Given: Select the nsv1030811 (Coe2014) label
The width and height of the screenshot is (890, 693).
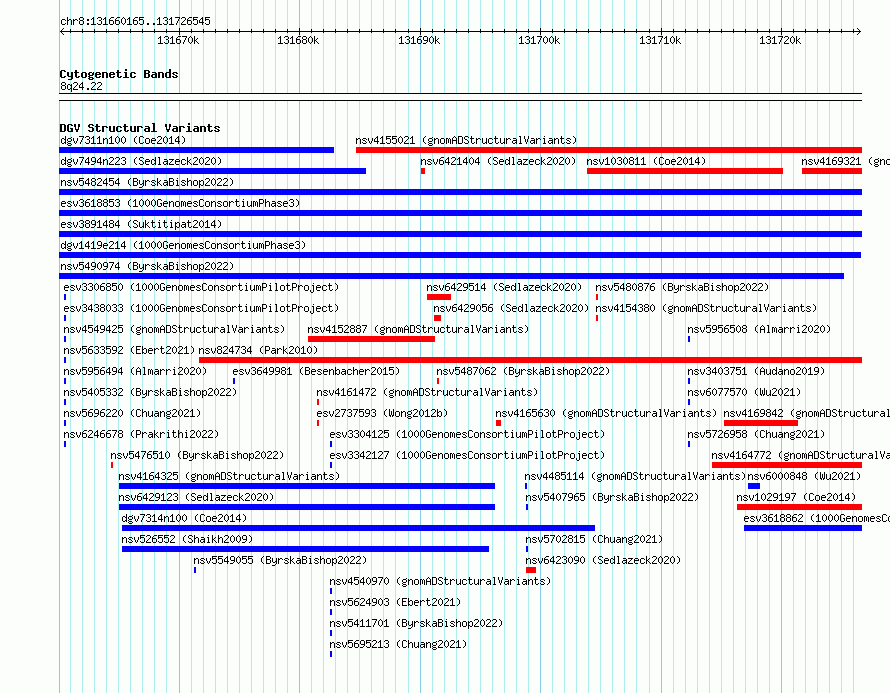Looking at the screenshot, I should (x=646, y=161).
